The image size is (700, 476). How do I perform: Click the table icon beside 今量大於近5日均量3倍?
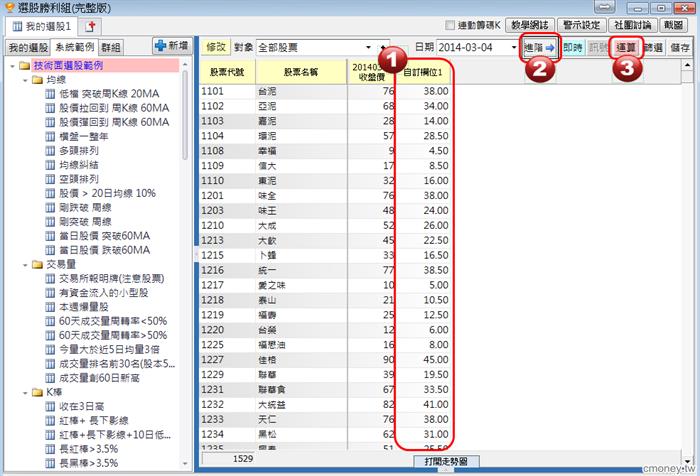tap(50, 350)
